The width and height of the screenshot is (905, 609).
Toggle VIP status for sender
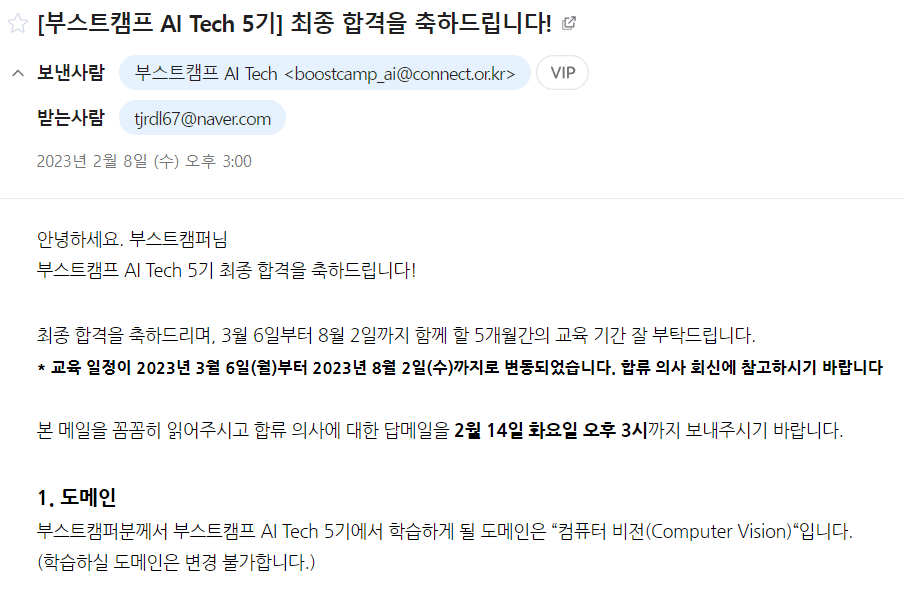(563, 73)
